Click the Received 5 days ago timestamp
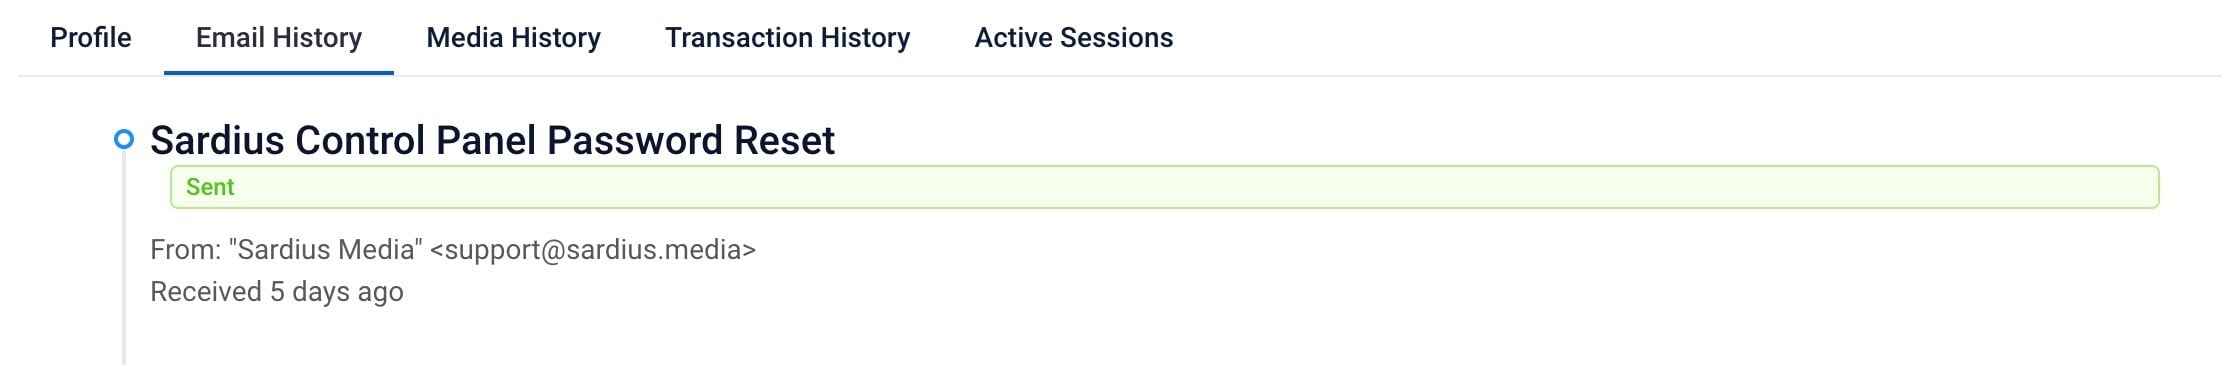 [277, 292]
